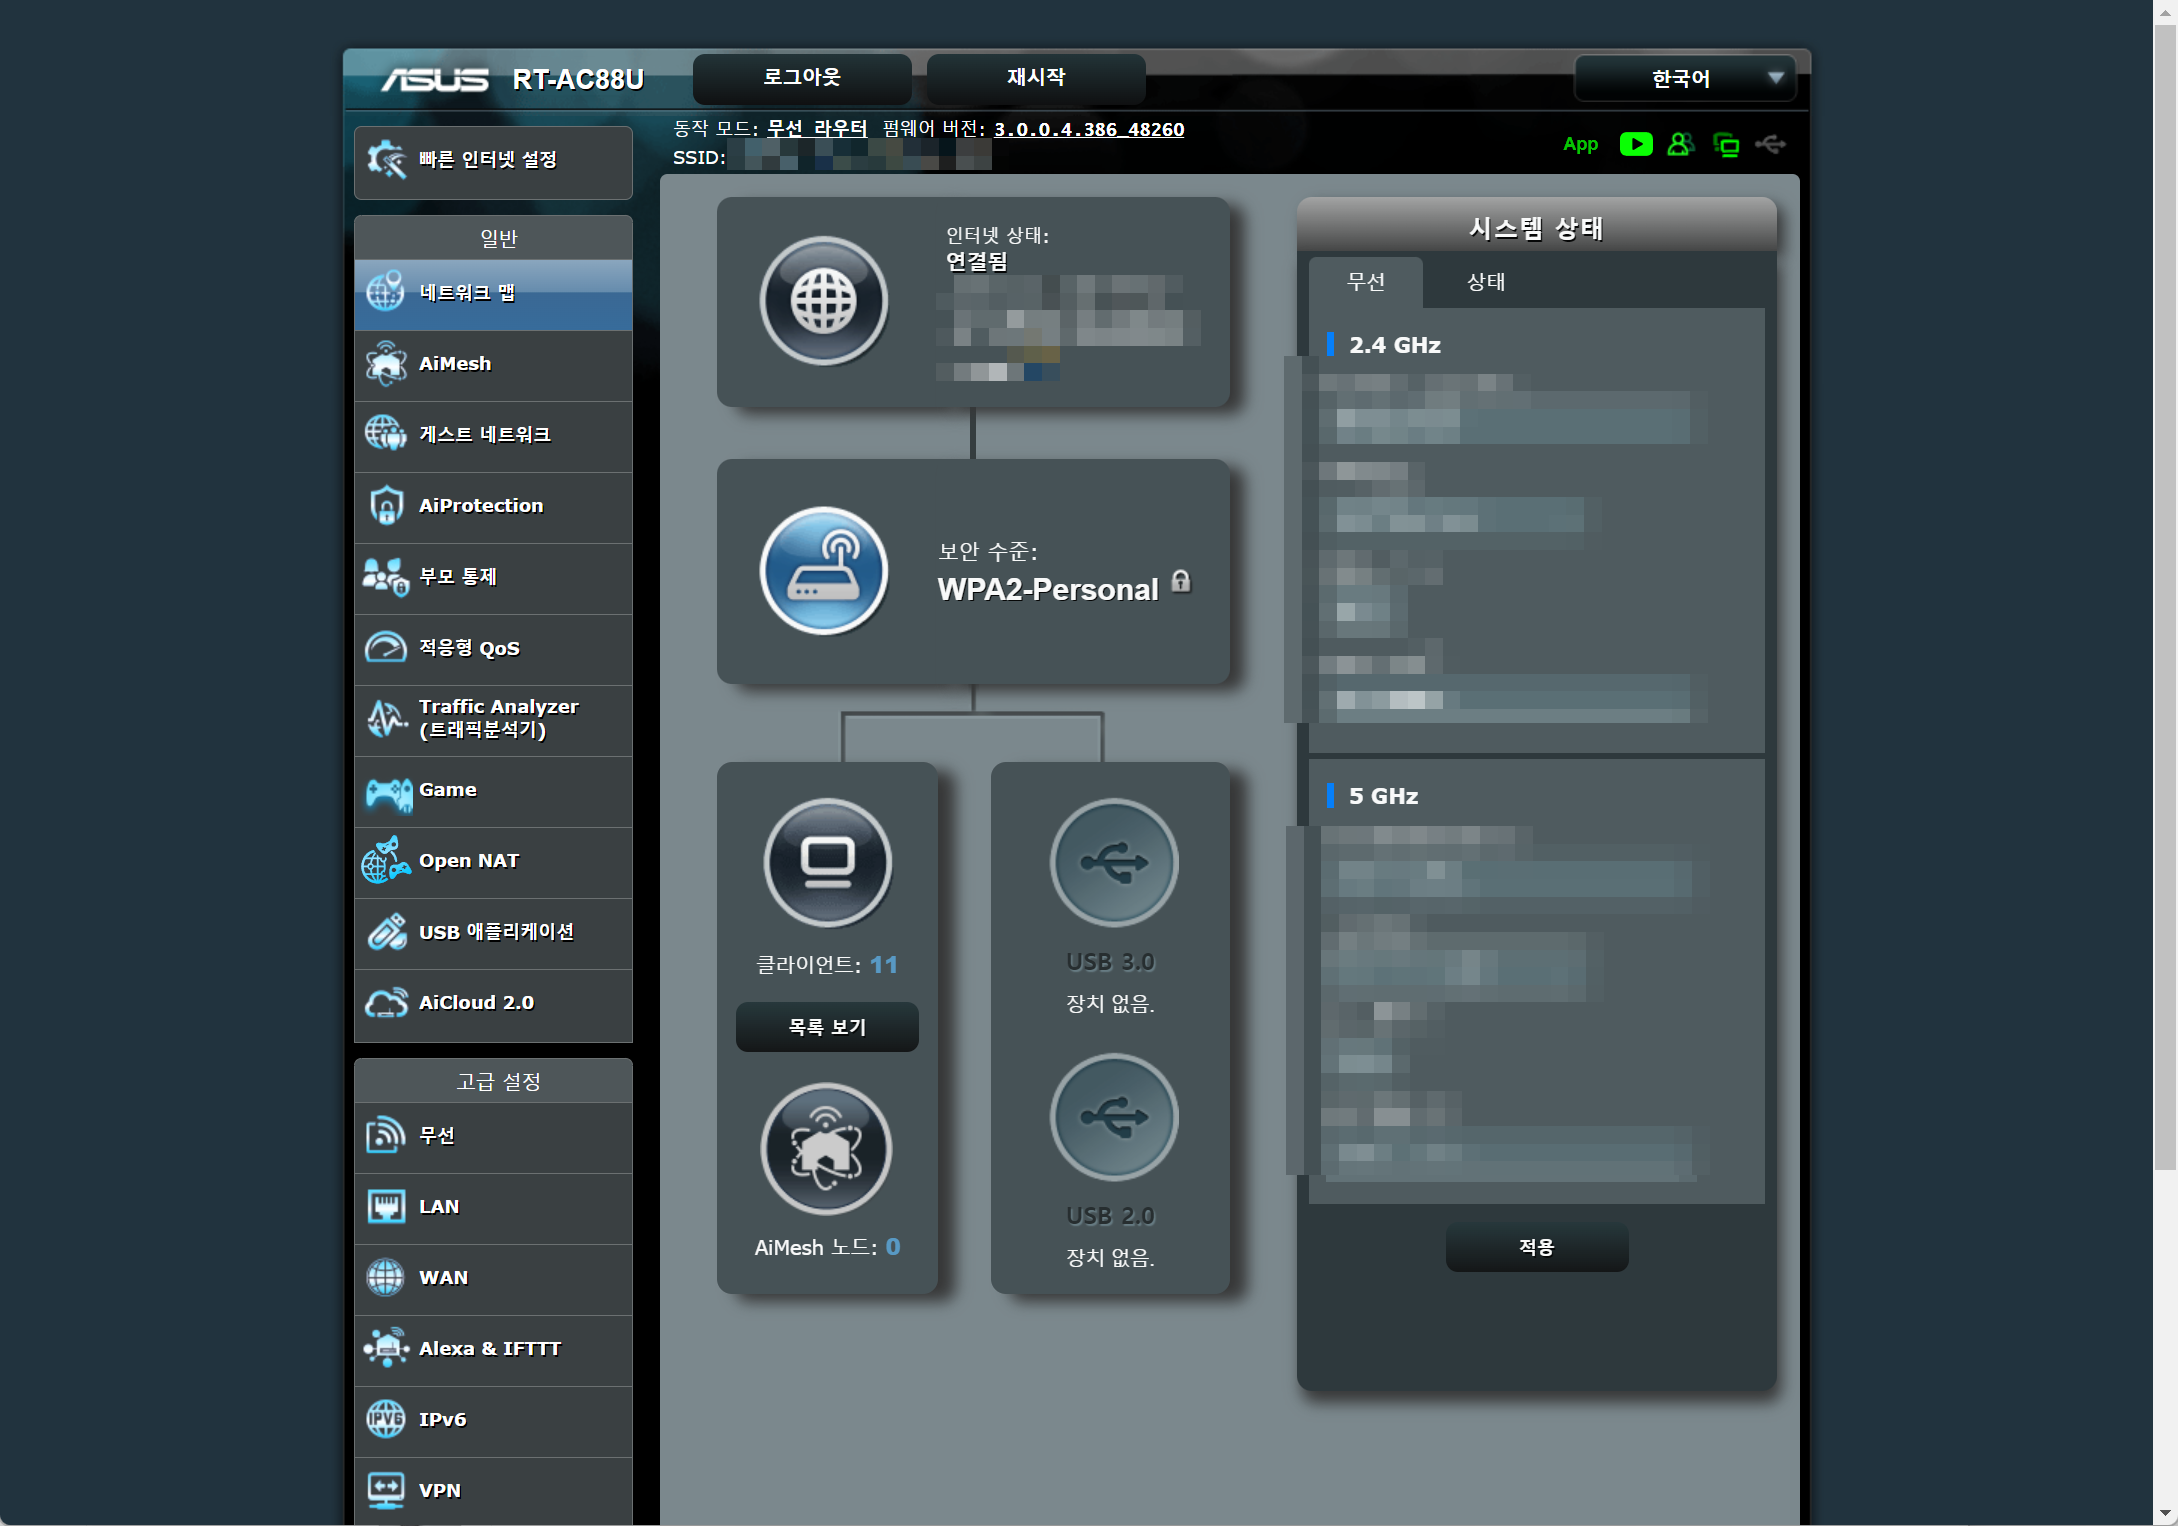
Task: Click the Game controller icon
Action: pos(388,793)
